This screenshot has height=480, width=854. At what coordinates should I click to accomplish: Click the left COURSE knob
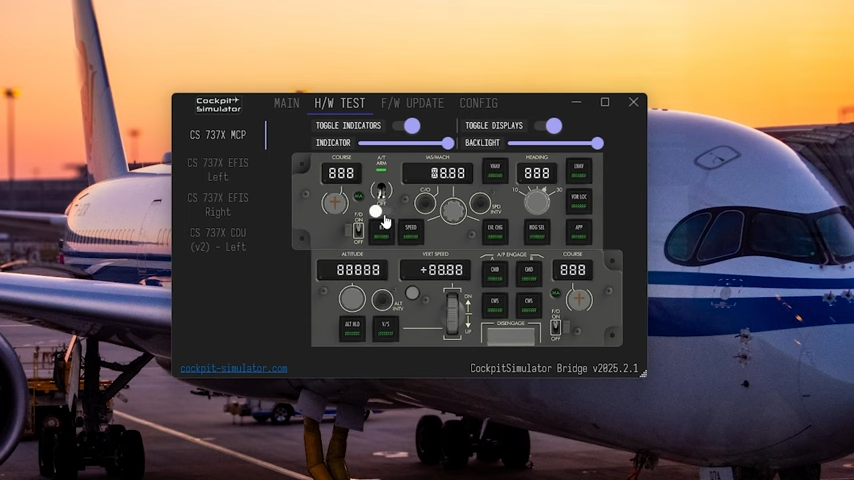[334, 203]
